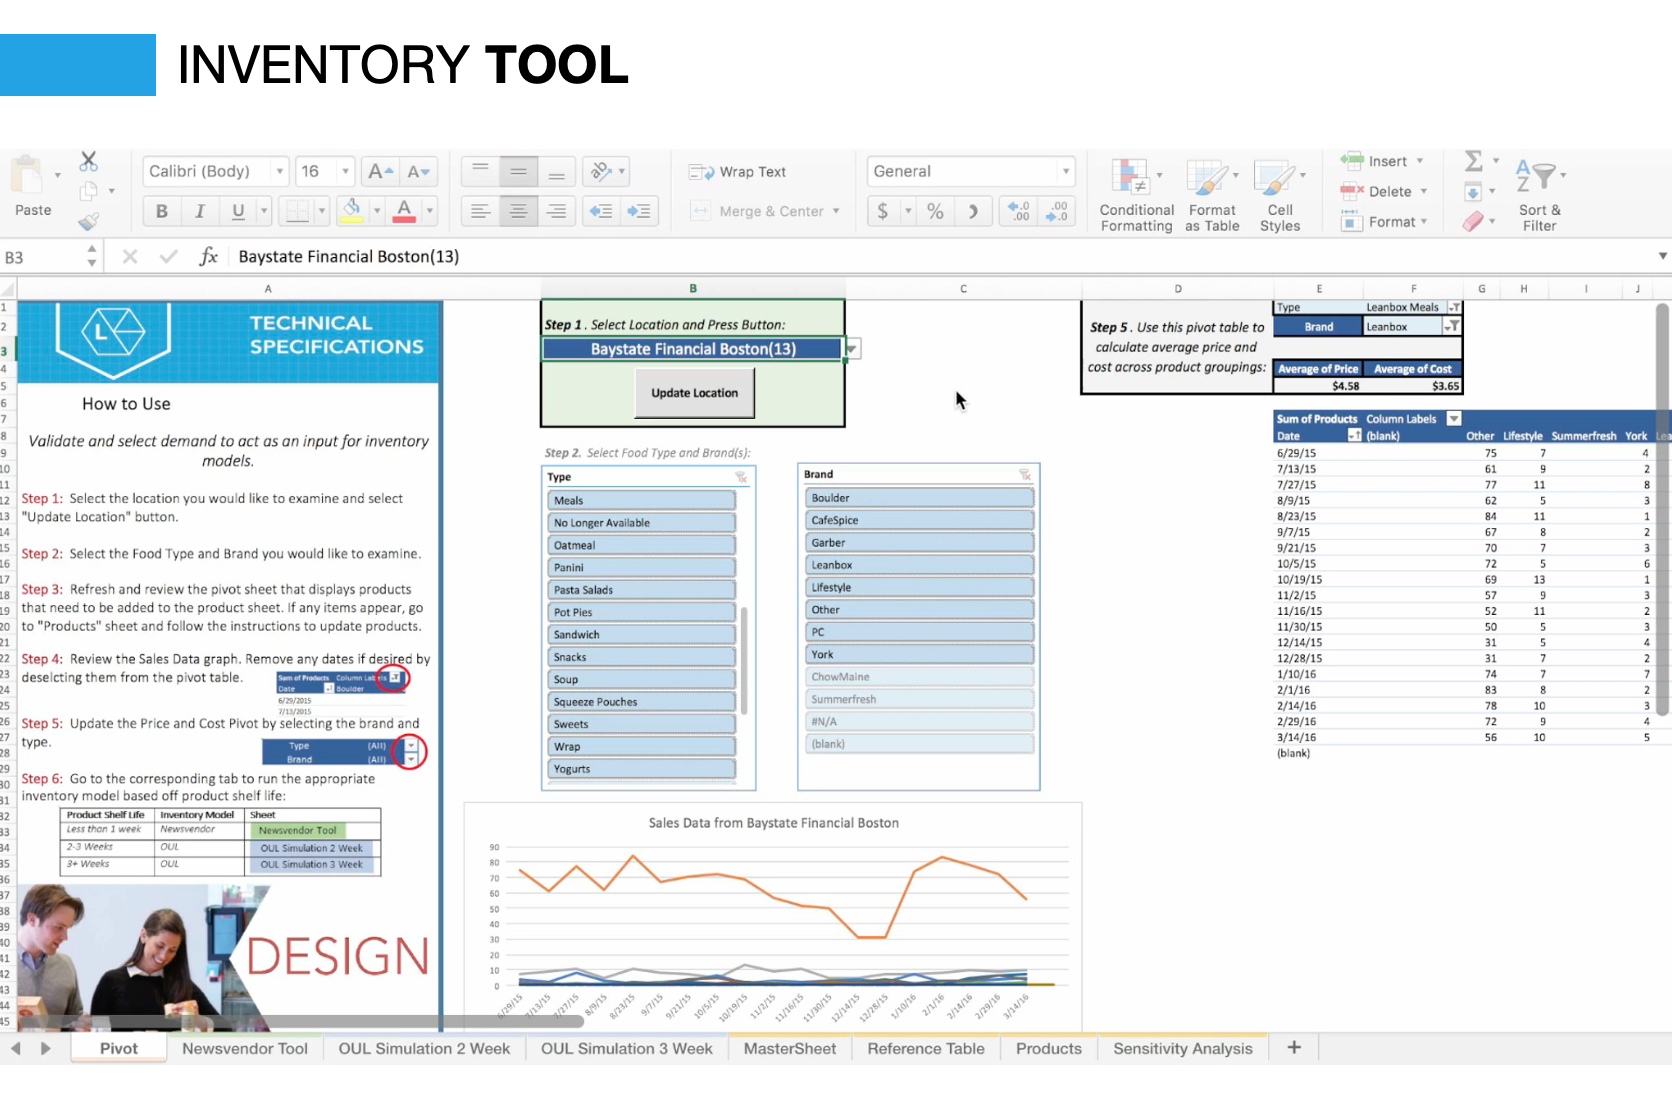Click the AutoSum sigma icon

(x=1474, y=160)
